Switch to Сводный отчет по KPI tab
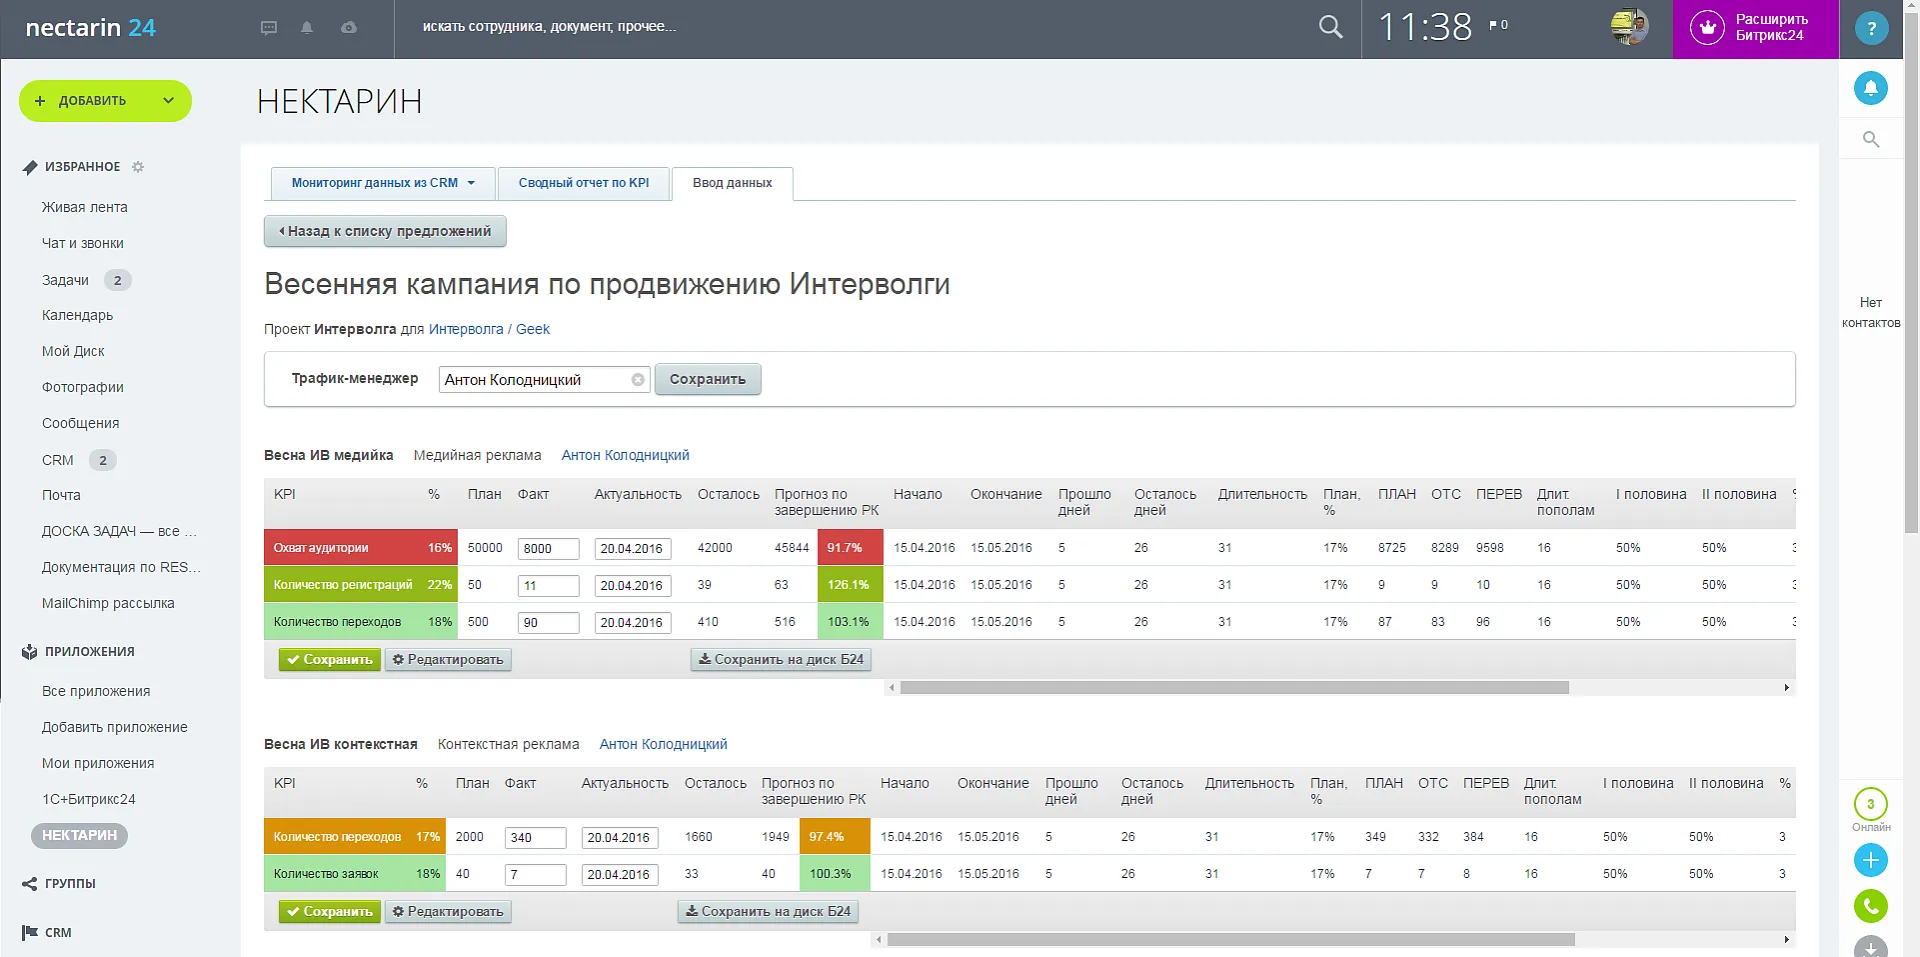The width and height of the screenshot is (1920, 957). (x=583, y=183)
